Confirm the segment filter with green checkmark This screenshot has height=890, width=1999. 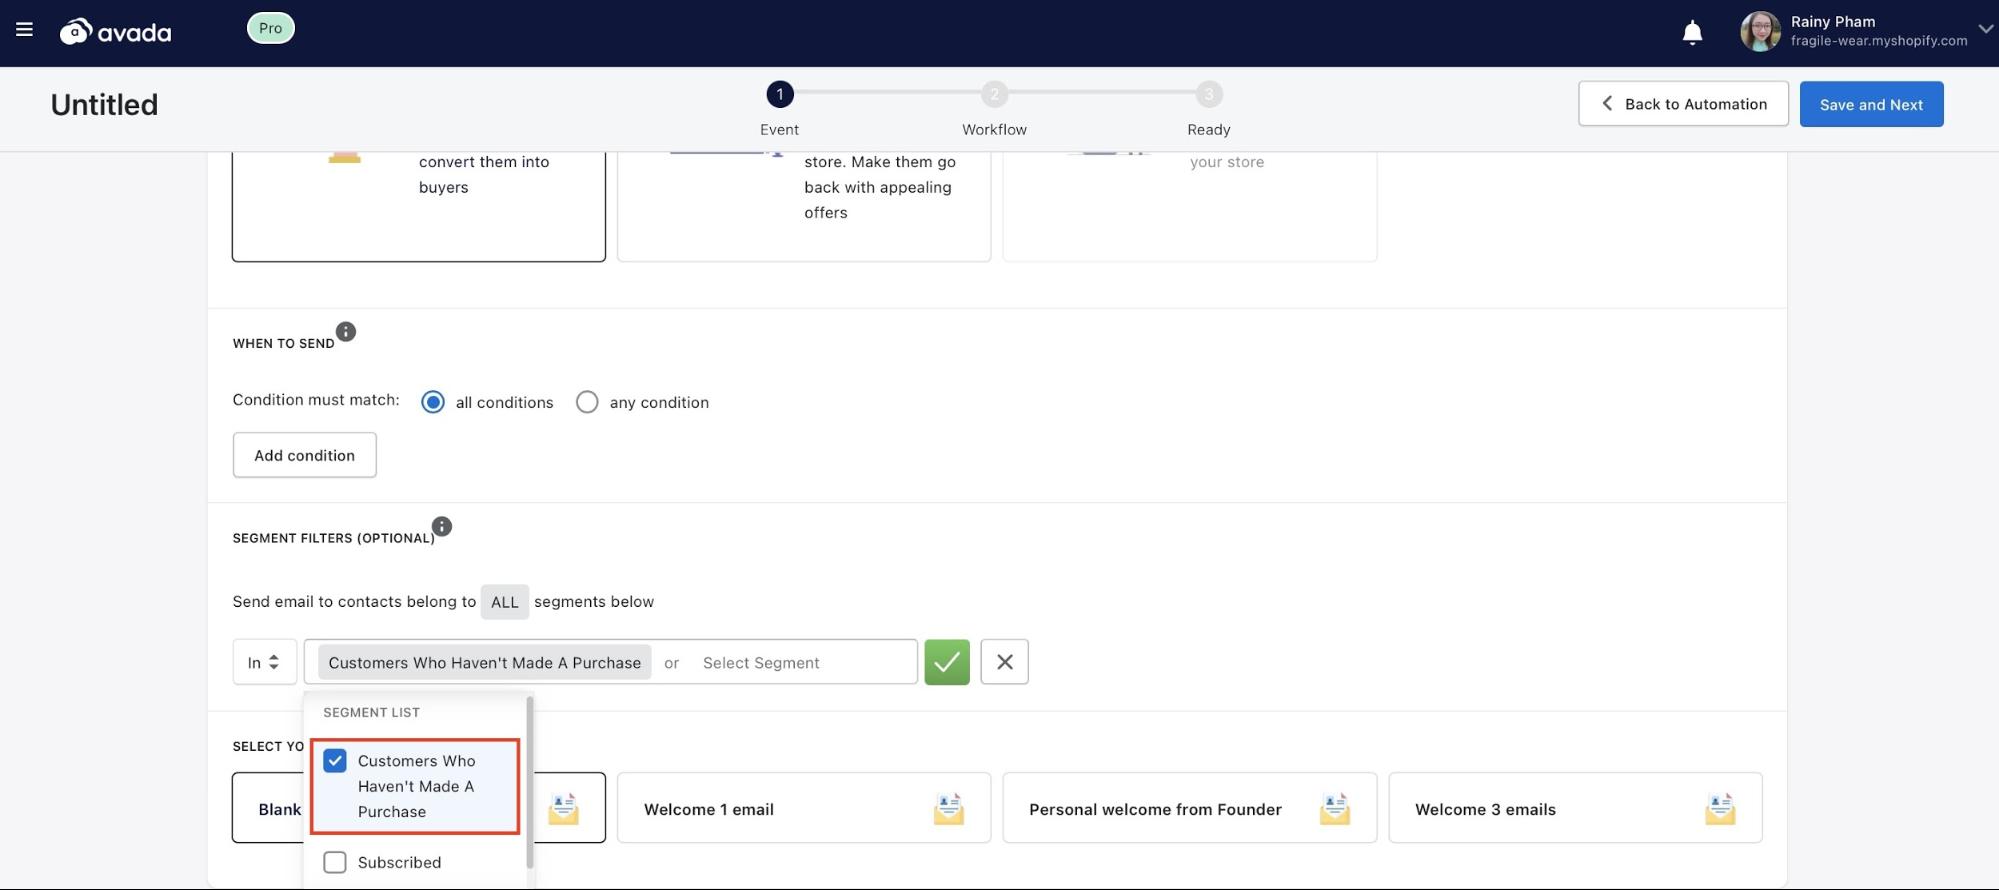[947, 662]
